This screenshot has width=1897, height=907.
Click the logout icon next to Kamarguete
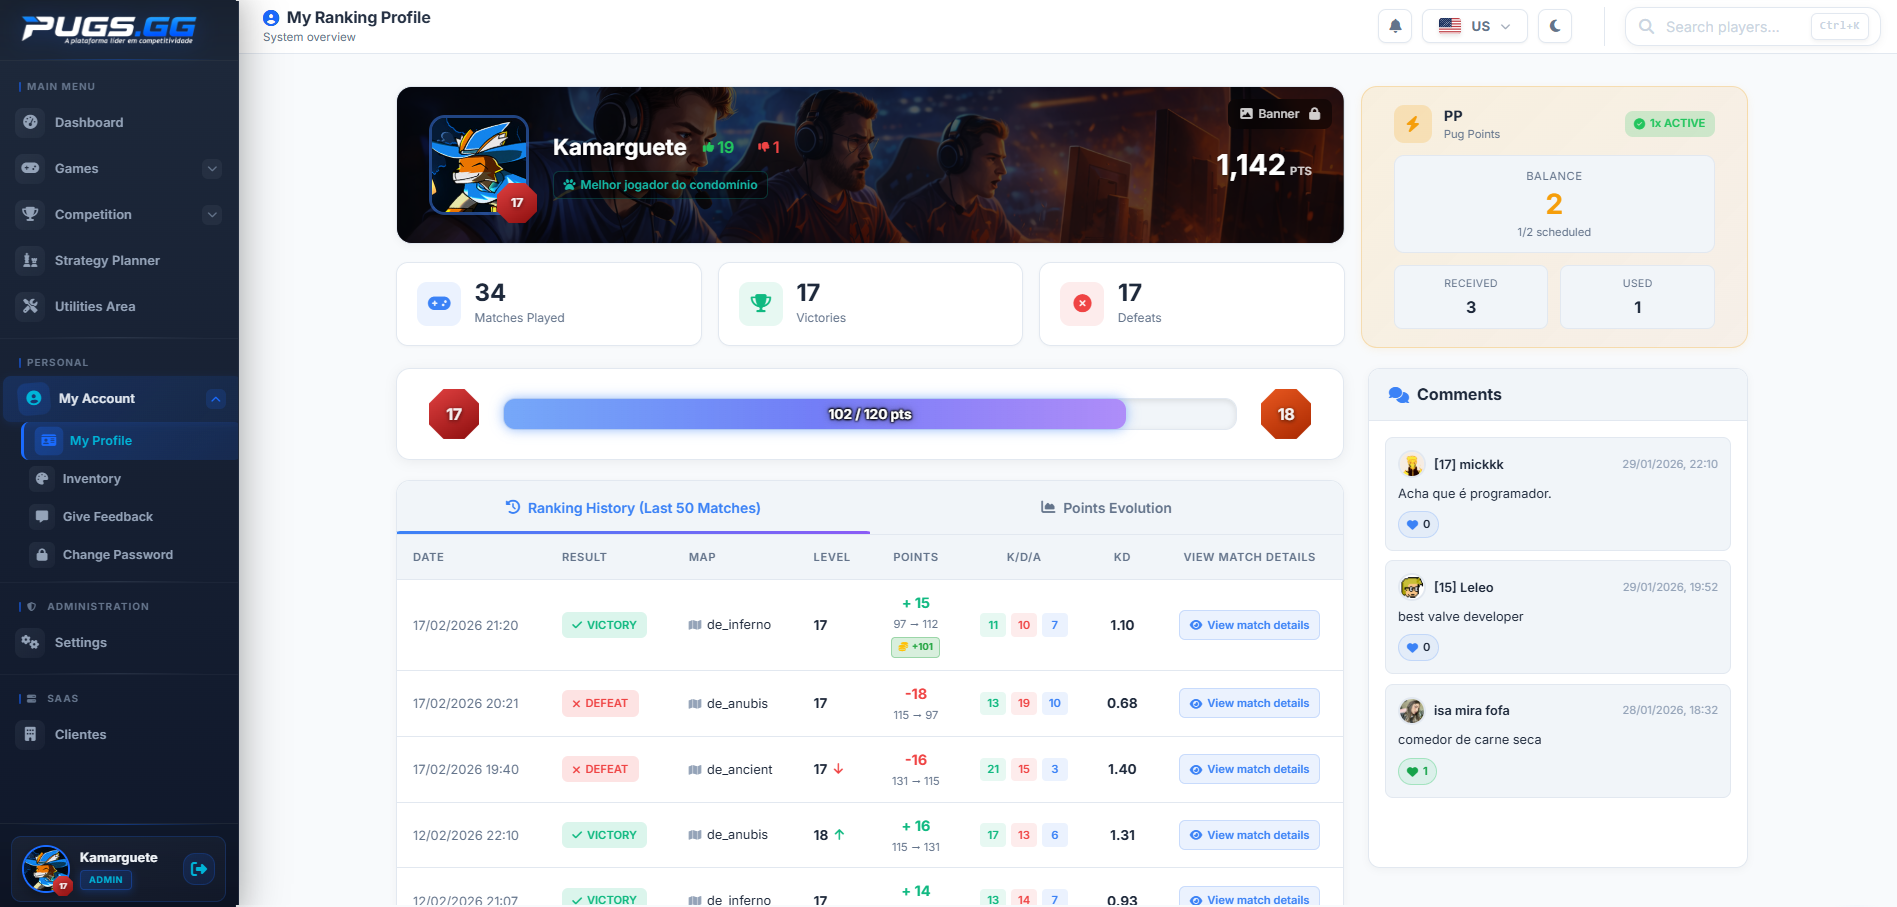[198, 869]
